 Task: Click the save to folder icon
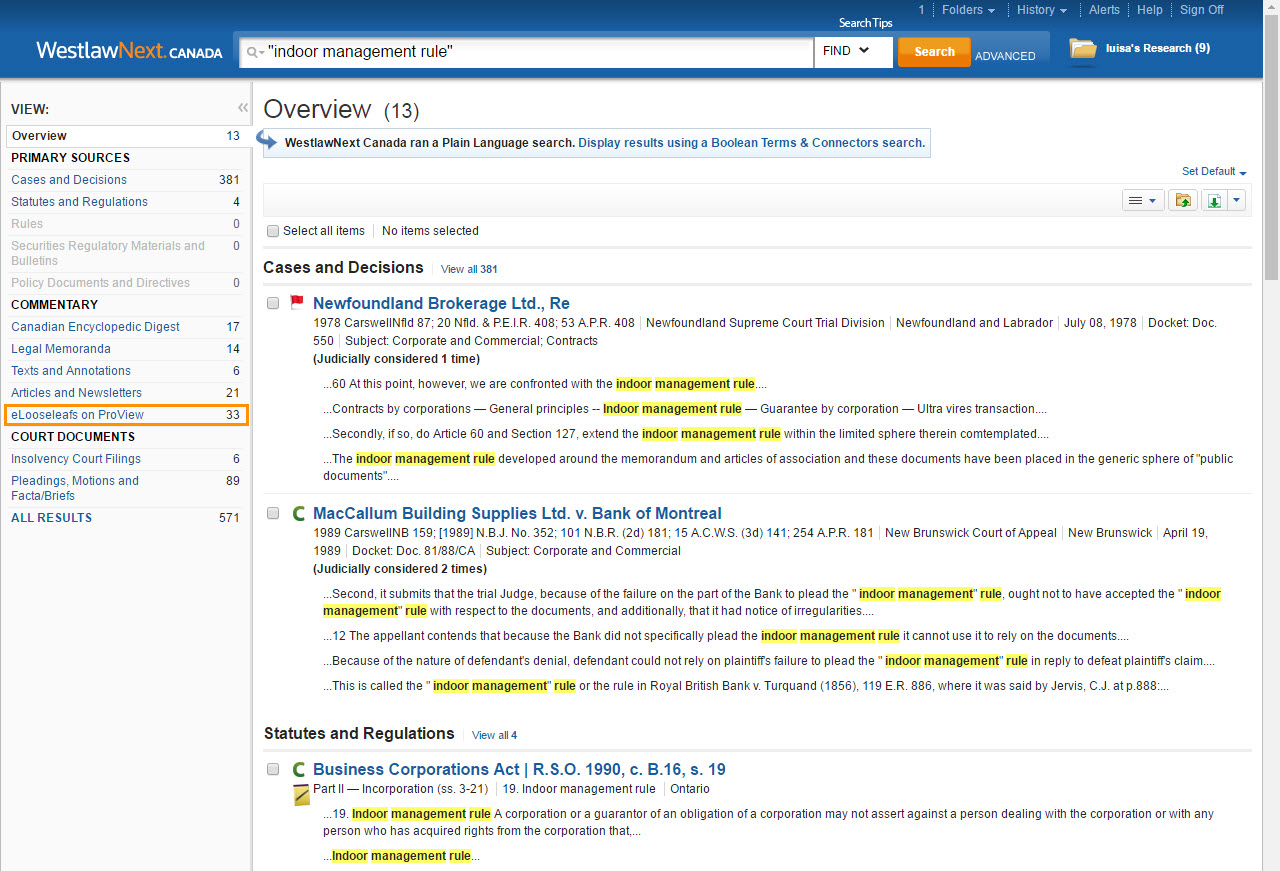(x=1182, y=201)
